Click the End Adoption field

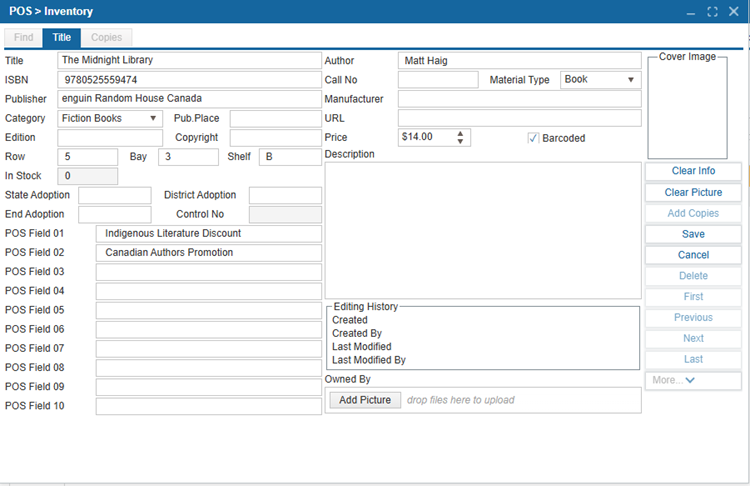(x=115, y=214)
